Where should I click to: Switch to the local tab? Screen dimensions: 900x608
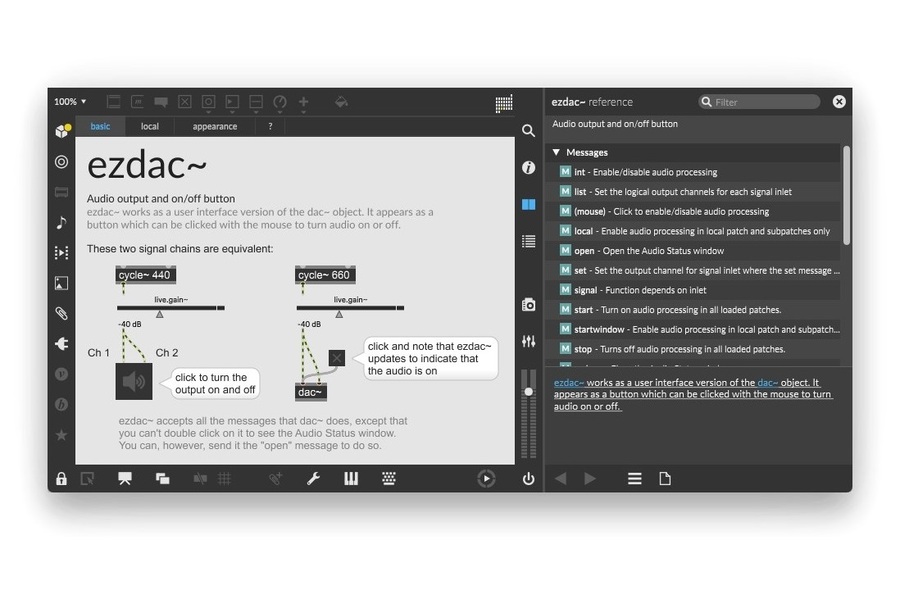[150, 126]
